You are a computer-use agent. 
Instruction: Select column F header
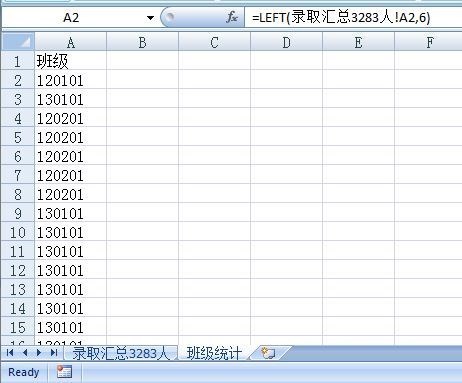pyautogui.click(x=428, y=42)
